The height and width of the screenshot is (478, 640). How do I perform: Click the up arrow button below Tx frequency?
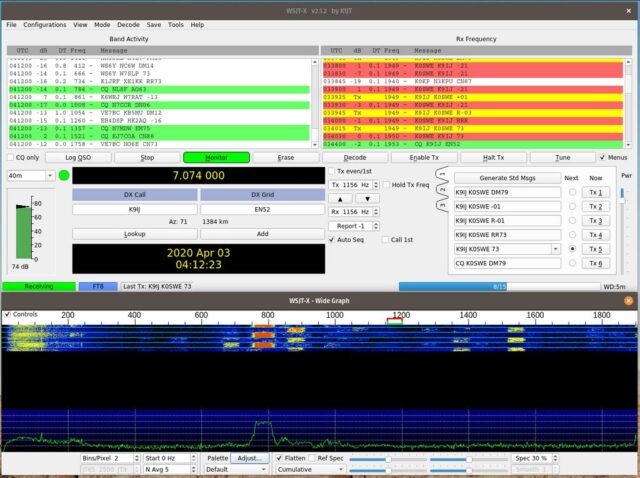tap(340, 199)
